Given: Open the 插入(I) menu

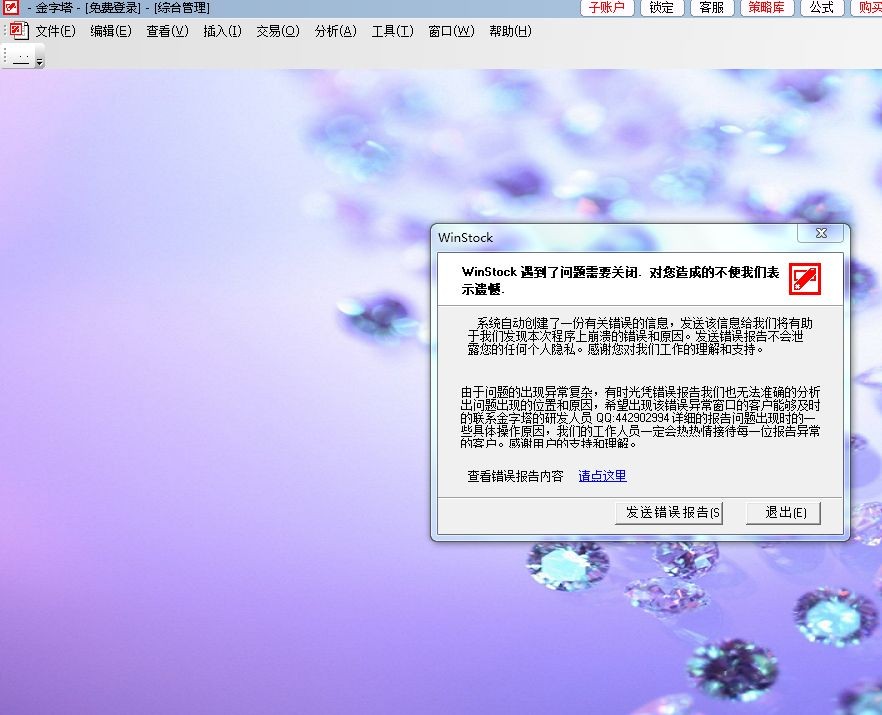Looking at the screenshot, I should [222, 31].
